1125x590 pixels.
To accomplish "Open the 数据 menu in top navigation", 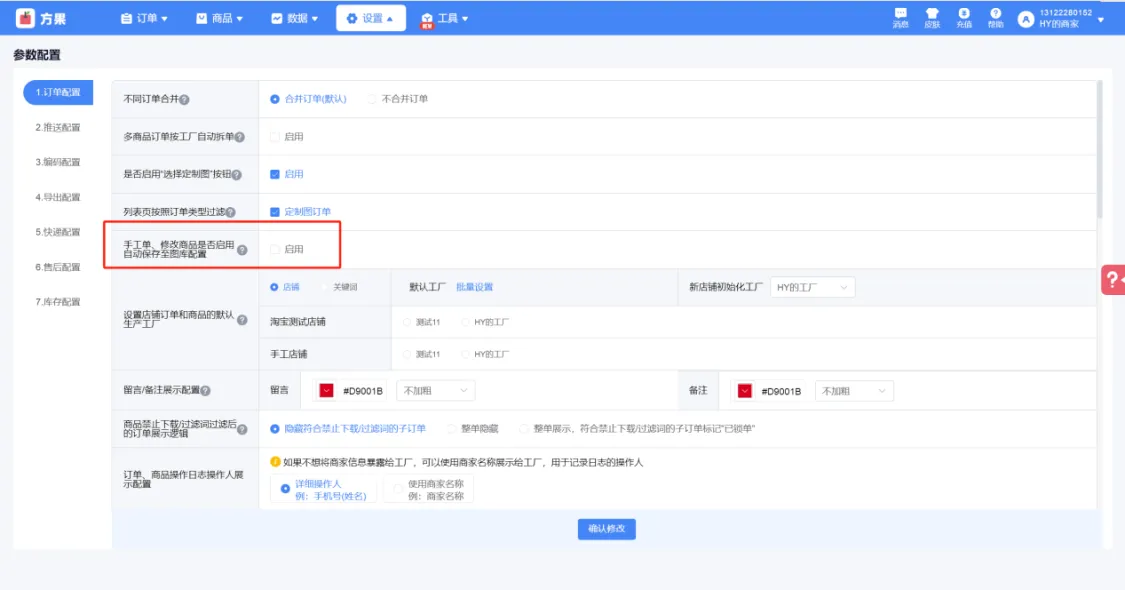I will pyautogui.click(x=295, y=18).
